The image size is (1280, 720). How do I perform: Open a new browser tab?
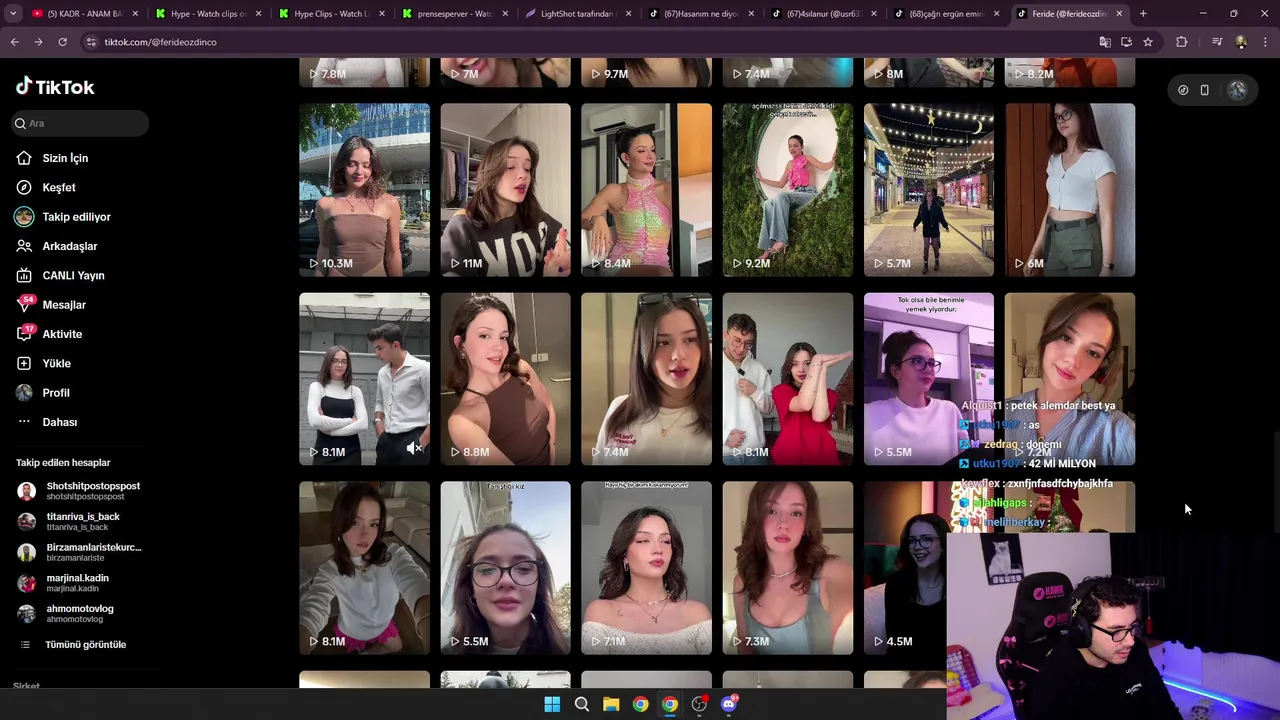tap(1143, 14)
